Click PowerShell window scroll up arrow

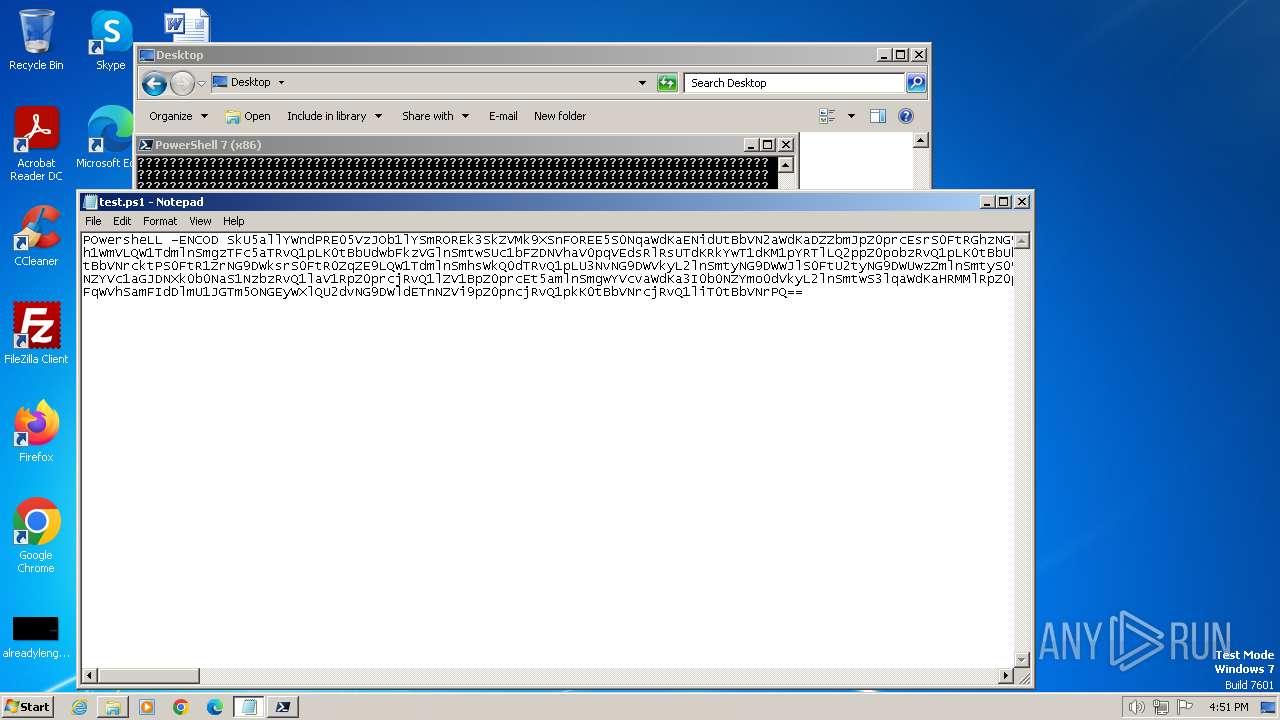(x=786, y=166)
